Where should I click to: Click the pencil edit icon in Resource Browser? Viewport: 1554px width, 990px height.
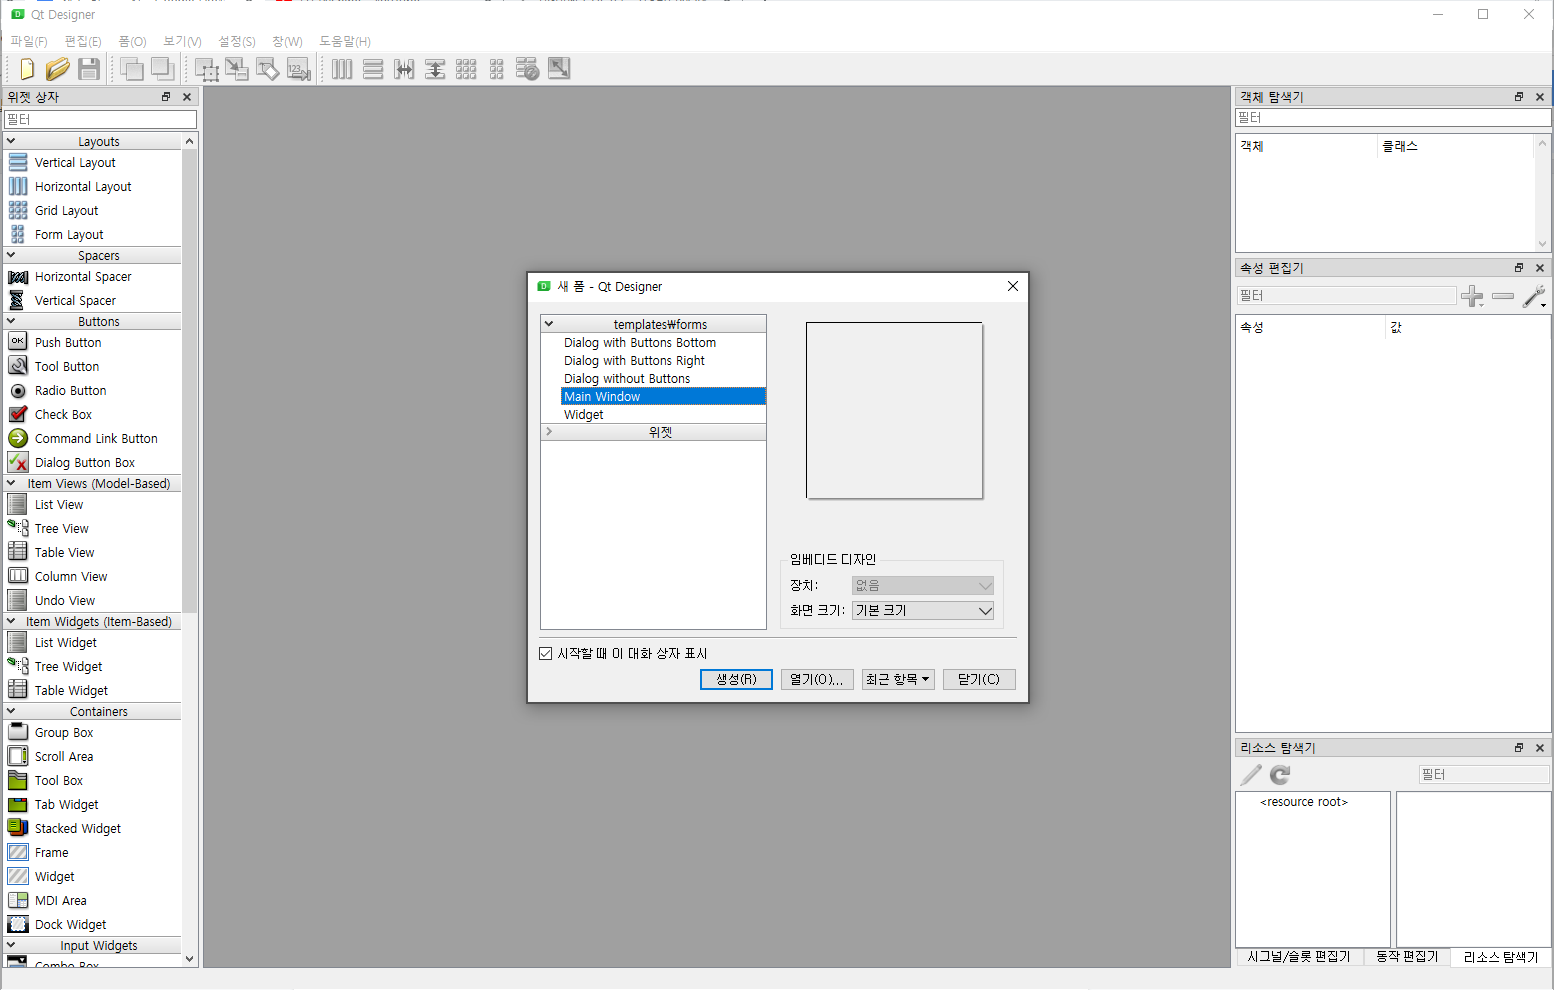[1249, 774]
